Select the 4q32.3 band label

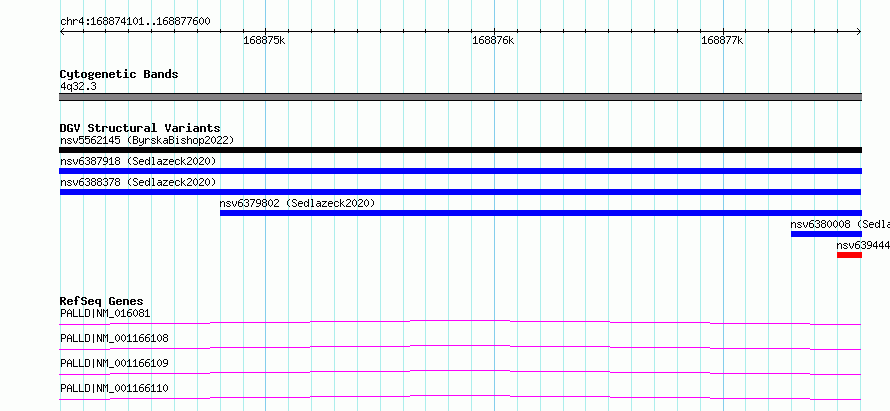coord(78,86)
